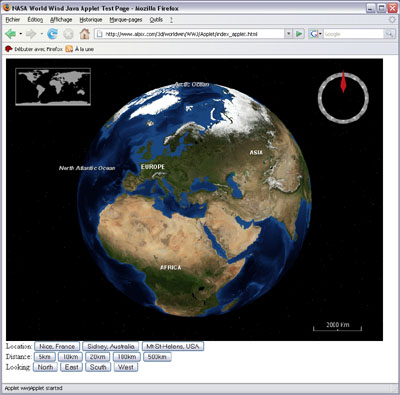Click the Forward navigation arrow
400x395 pixels.
[31, 34]
